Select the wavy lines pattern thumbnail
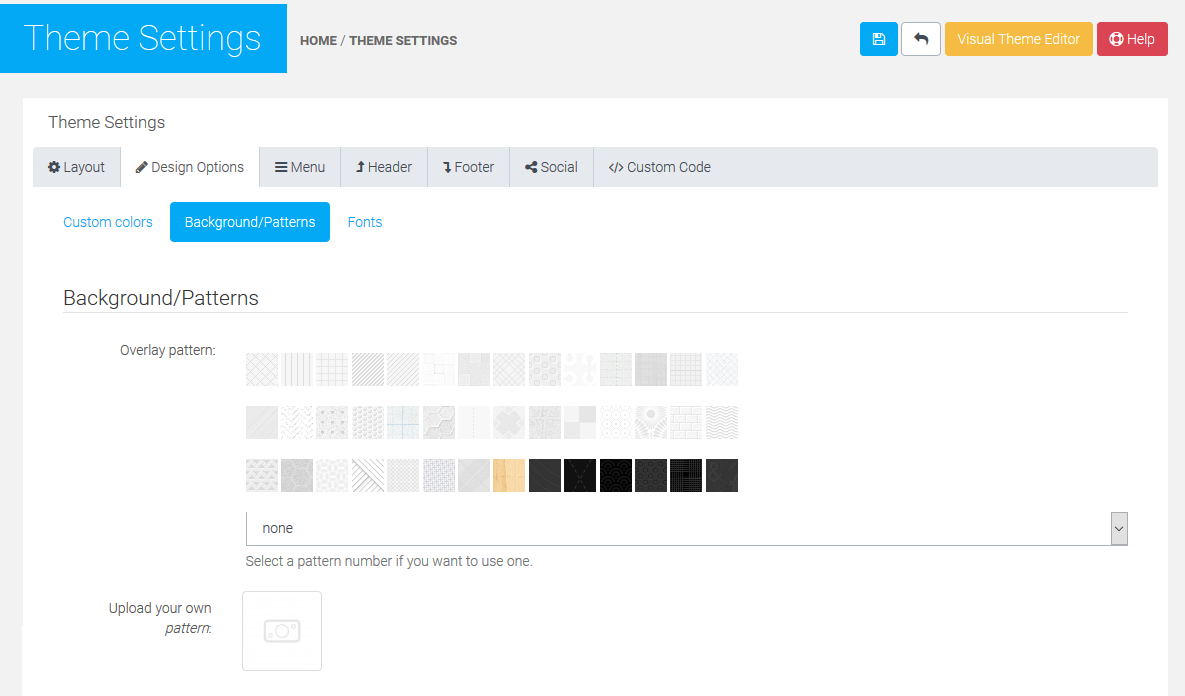Viewport: 1185px width, 696px height. pyautogui.click(x=722, y=422)
